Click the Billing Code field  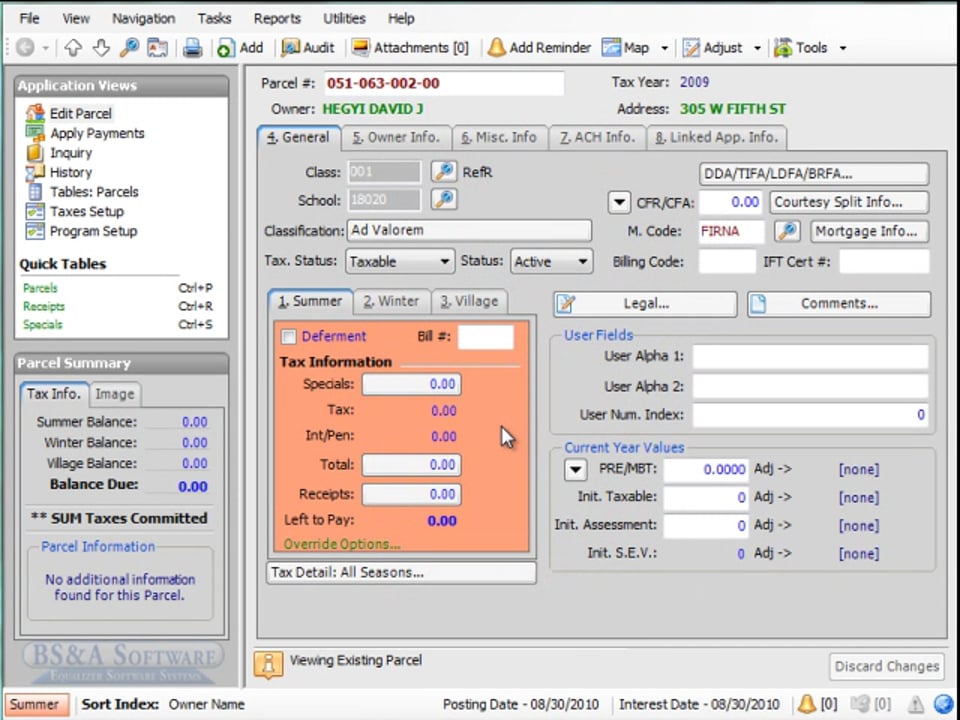coord(727,262)
